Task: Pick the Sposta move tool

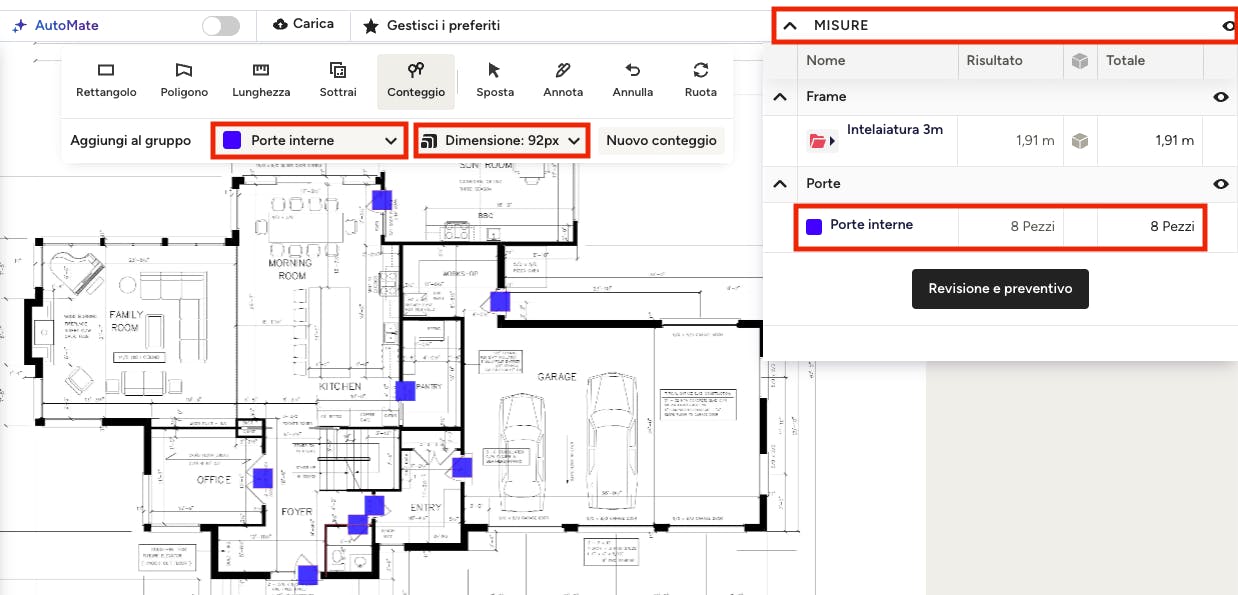Action: click(x=495, y=80)
